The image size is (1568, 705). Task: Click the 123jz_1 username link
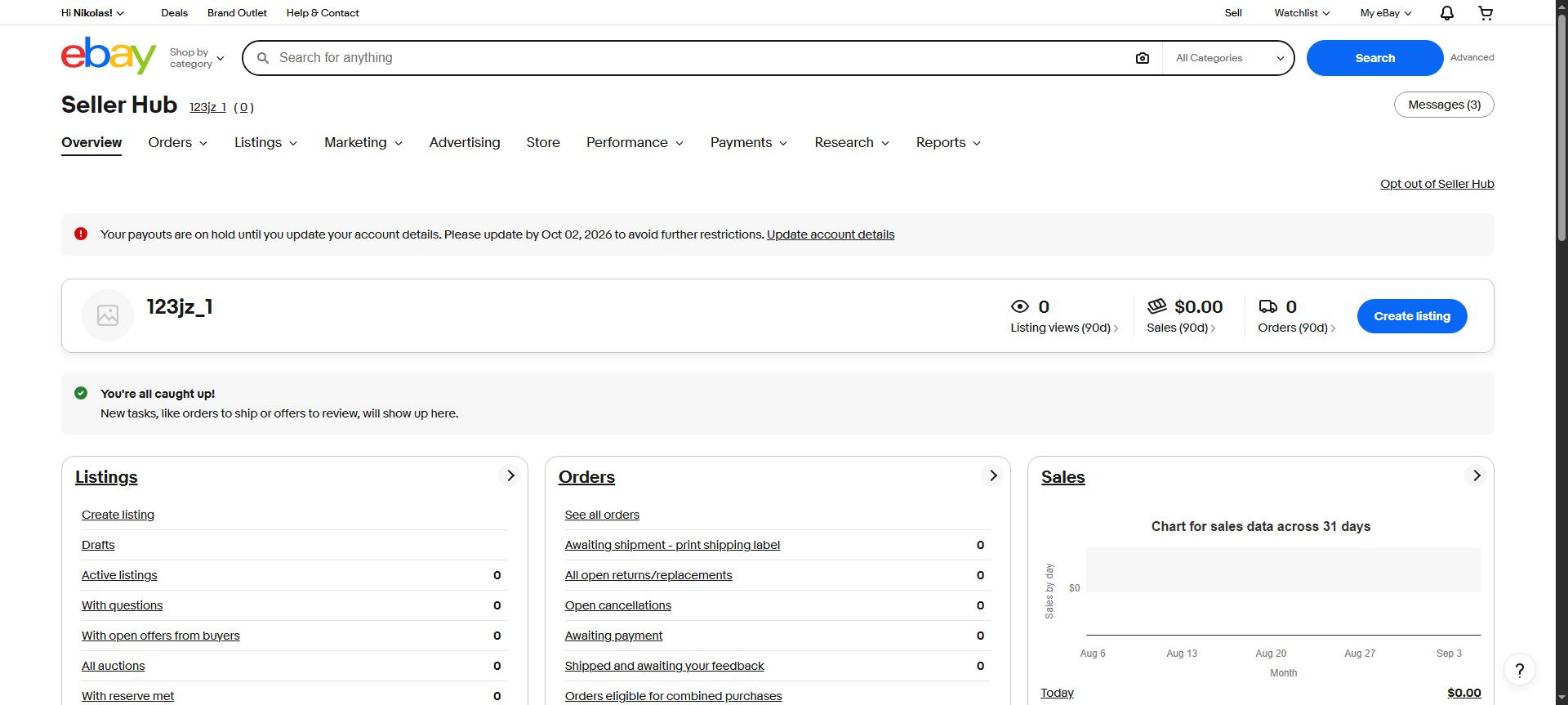tap(207, 107)
